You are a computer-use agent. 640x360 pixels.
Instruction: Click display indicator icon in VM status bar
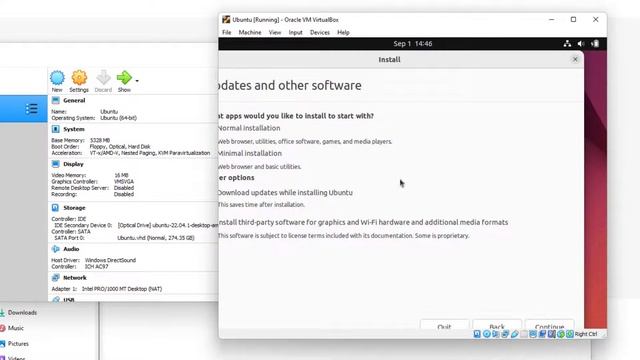(533, 334)
